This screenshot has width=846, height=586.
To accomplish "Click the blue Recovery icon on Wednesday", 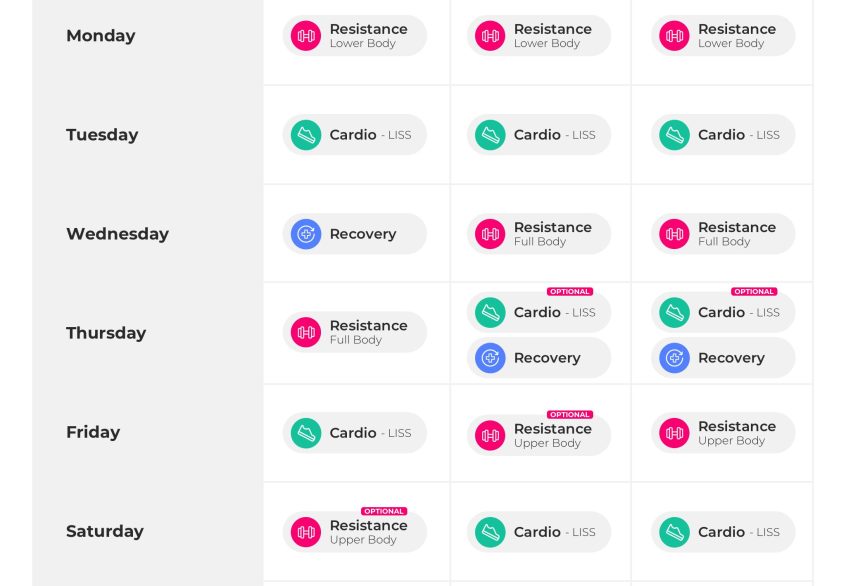I will pyautogui.click(x=306, y=234).
